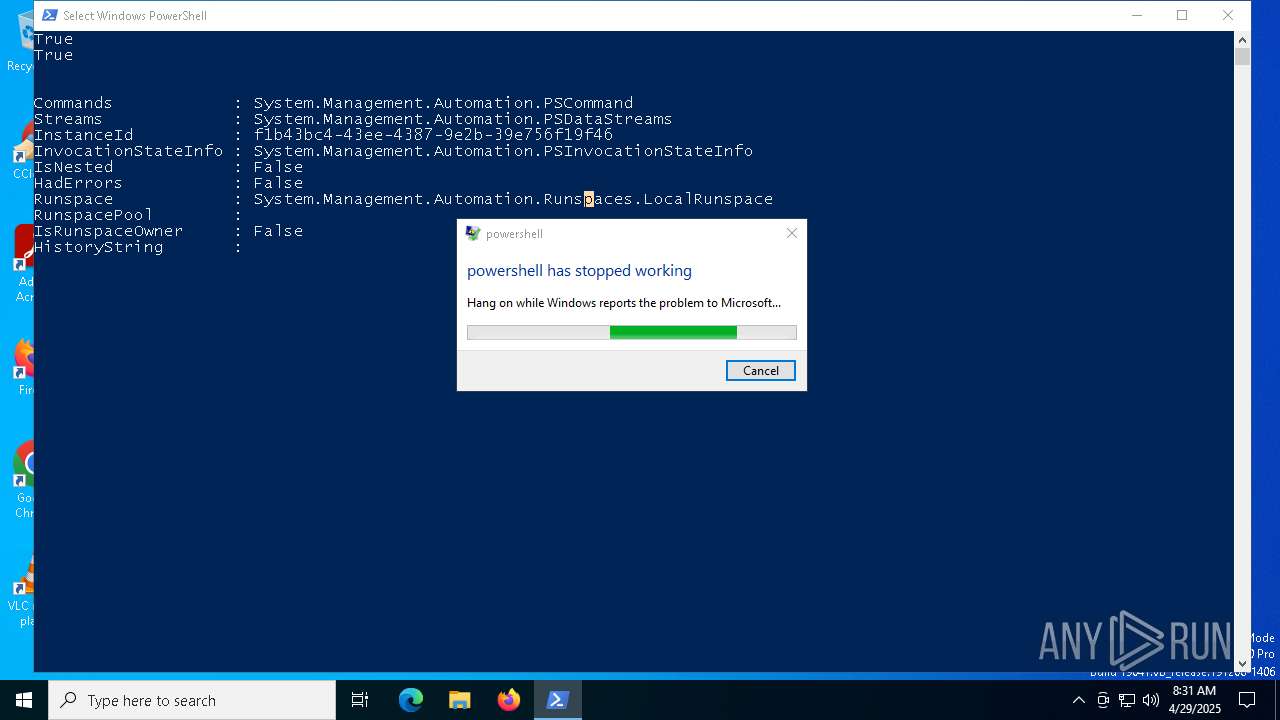Click the IsRunspaceOwner False value
Viewport: 1280px width, 720px height.
(278, 231)
